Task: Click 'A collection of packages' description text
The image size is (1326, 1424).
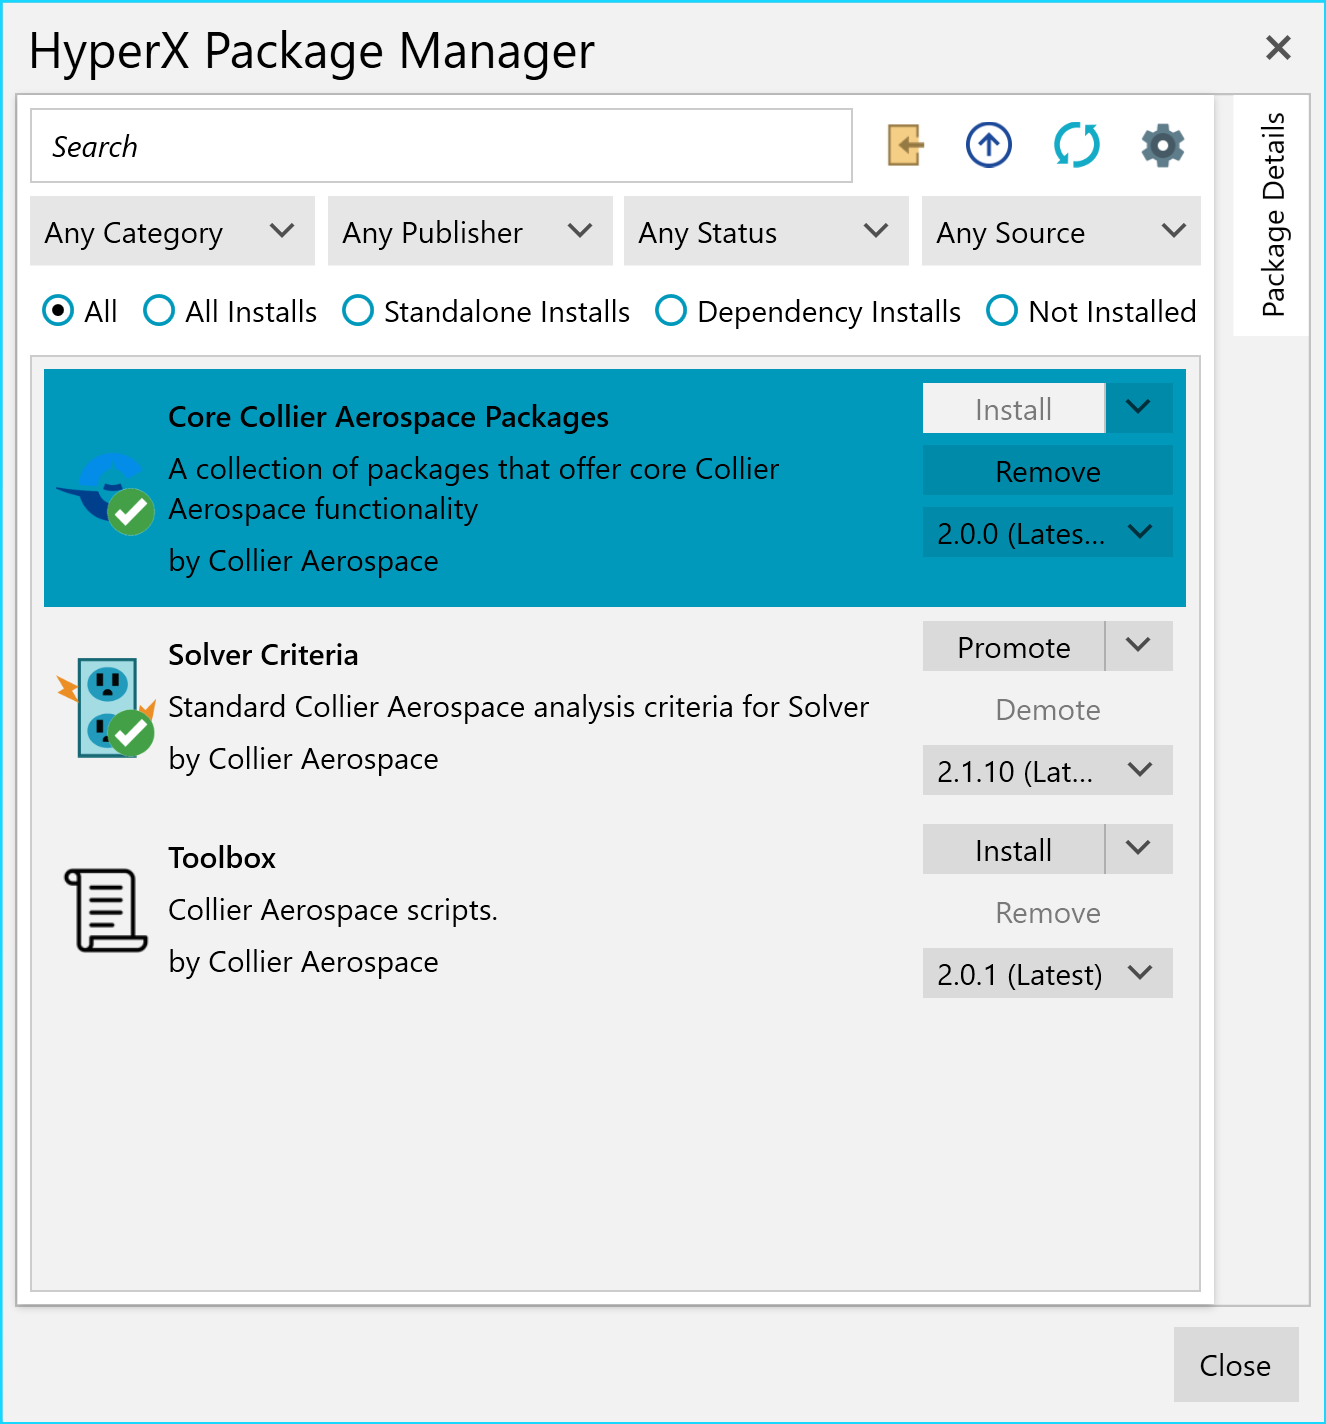Action: pos(473,489)
